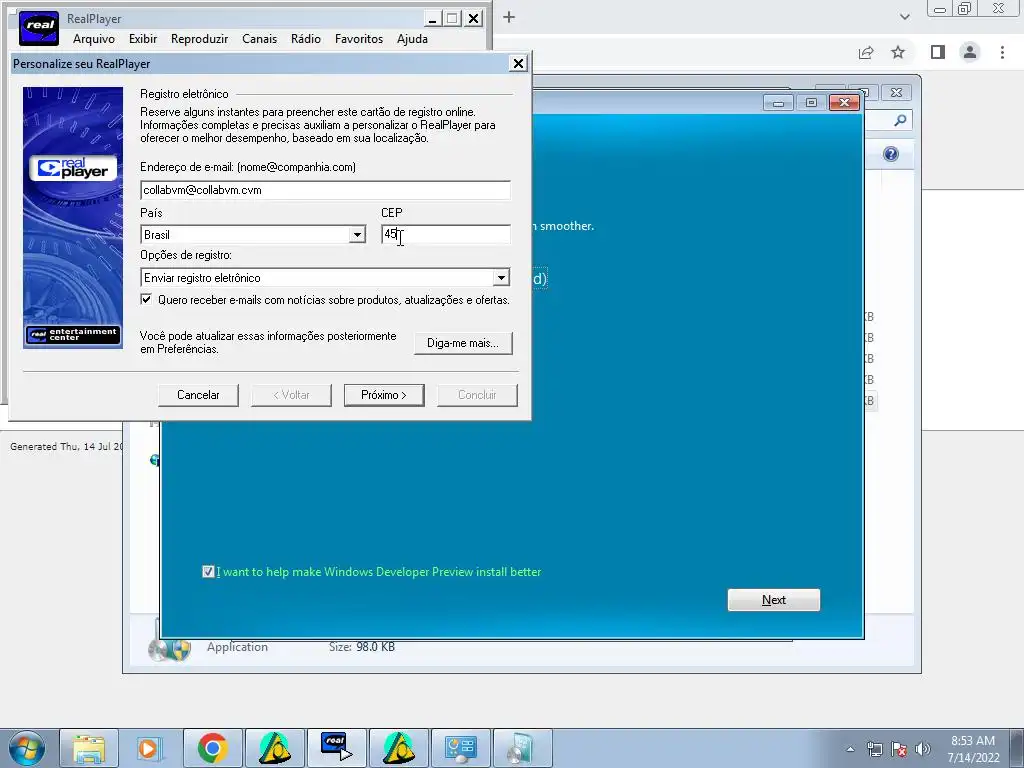Open the Favoritos menu
1024x768 pixels.
pyautogui.click(x=359, y=39)
